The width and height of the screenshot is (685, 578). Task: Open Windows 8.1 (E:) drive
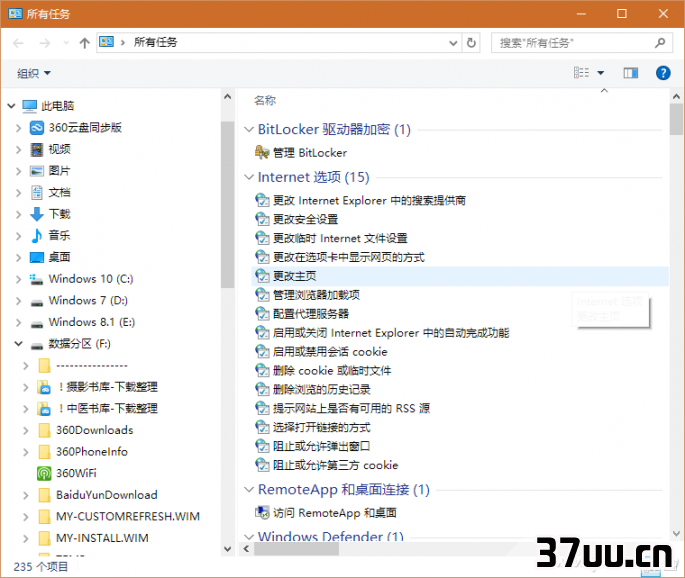point(92,322)
